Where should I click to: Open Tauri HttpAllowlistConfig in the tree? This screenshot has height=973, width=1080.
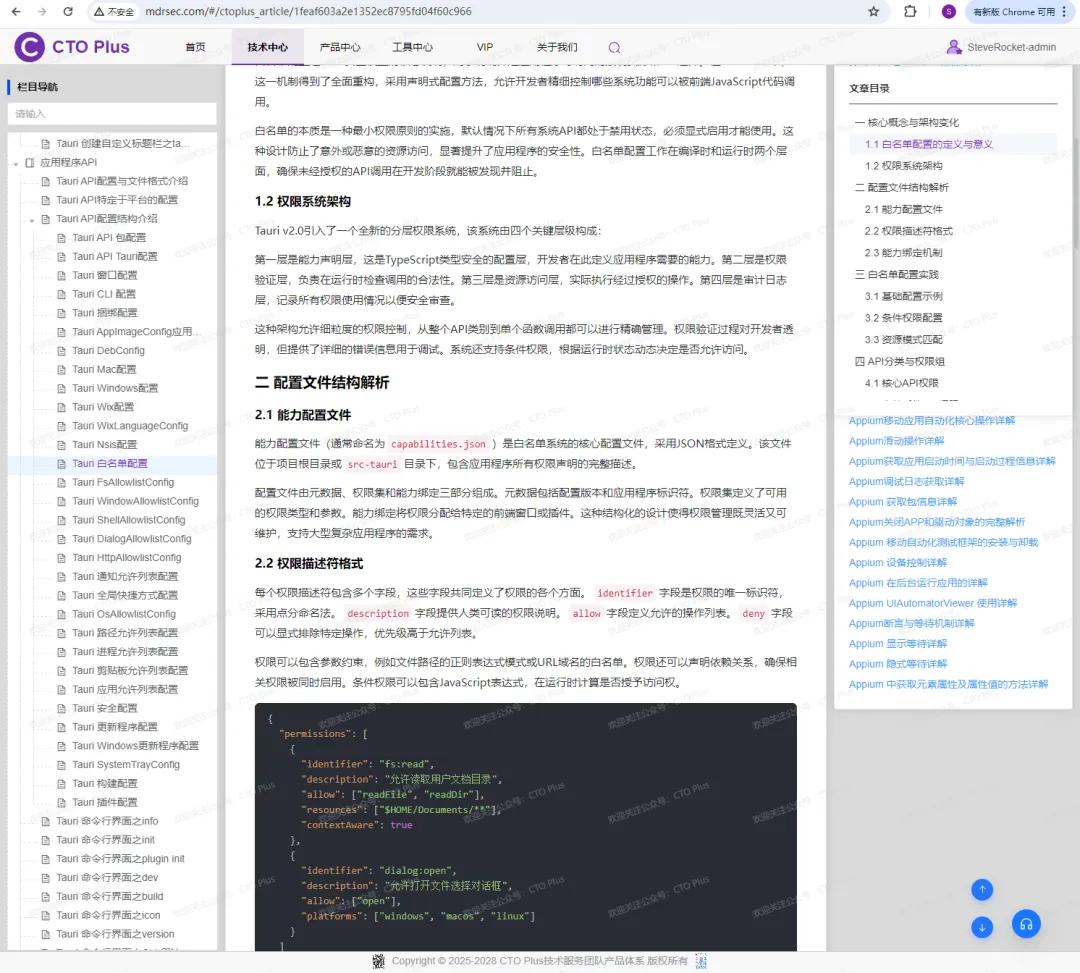click(x=127, y=558)
